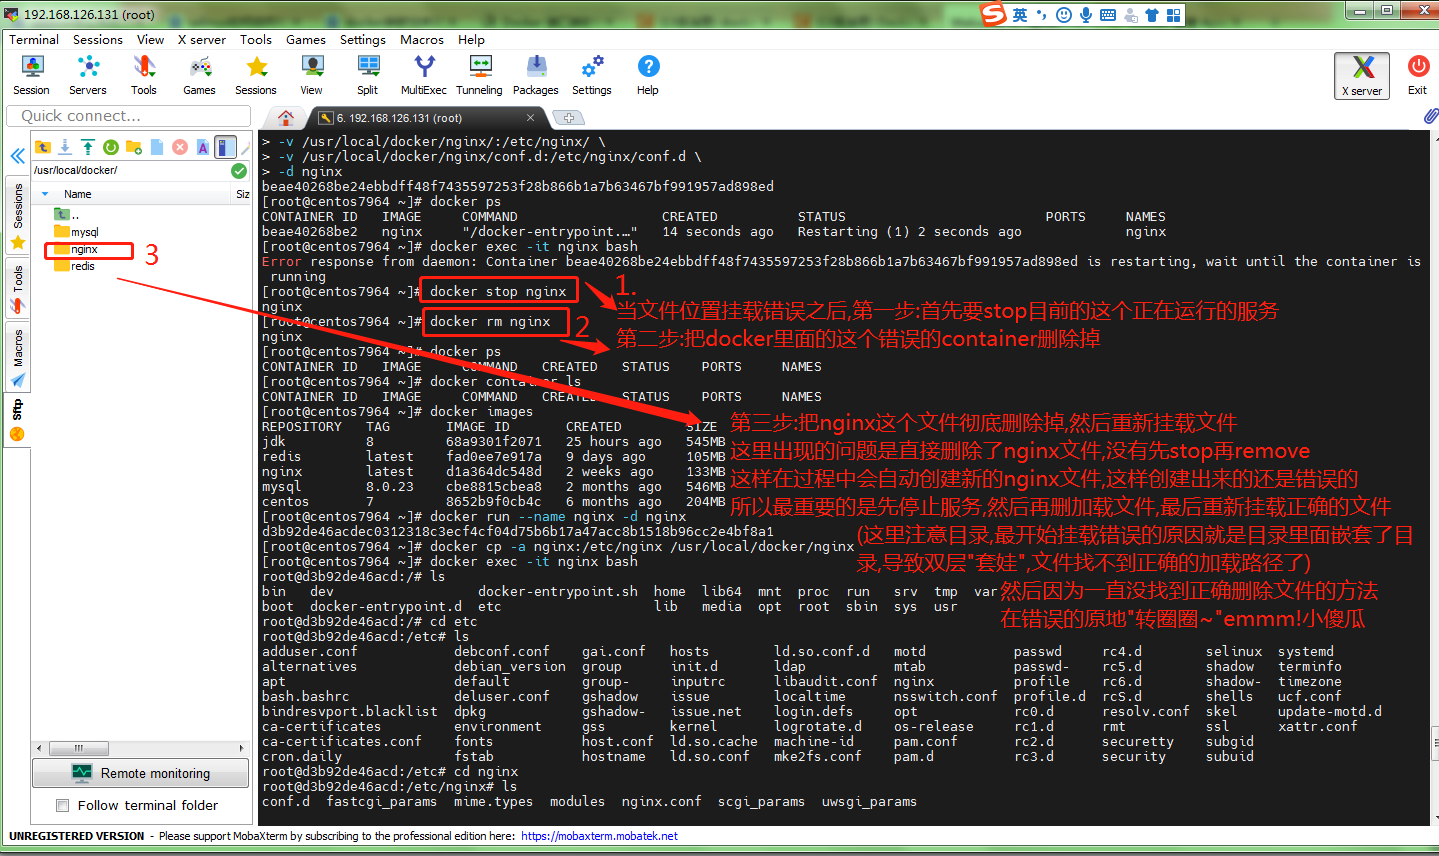Select the redis folder
This screenshot has width=1439, height=856.
(76, 266)
